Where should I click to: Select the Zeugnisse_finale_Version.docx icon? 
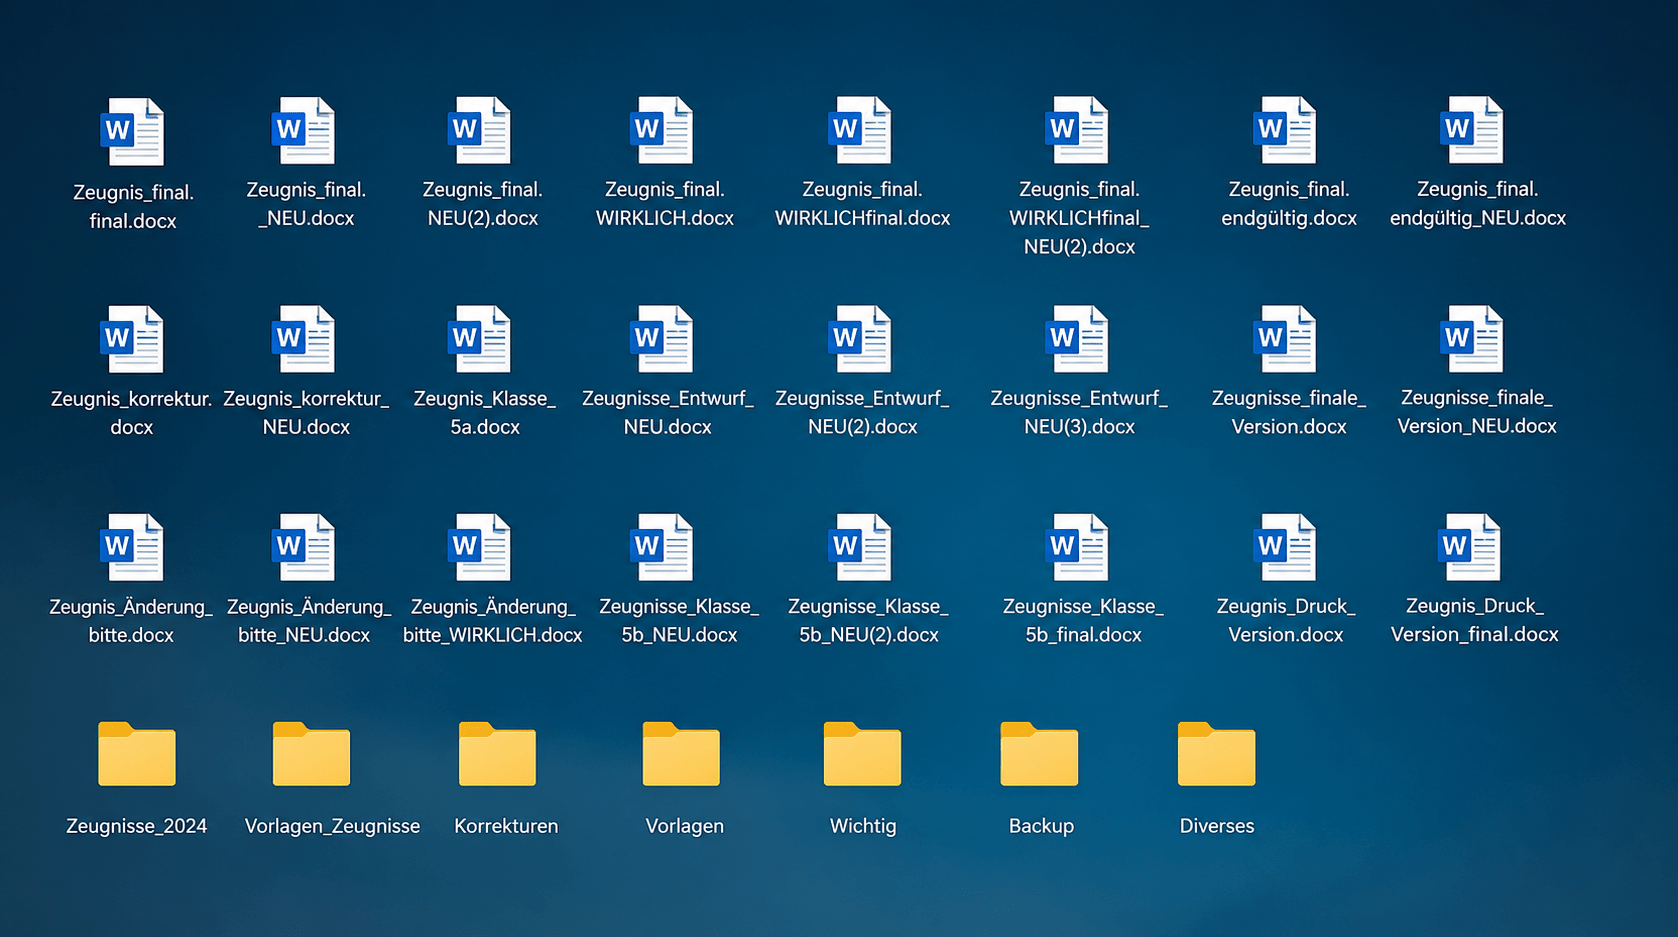point(1285,339)
